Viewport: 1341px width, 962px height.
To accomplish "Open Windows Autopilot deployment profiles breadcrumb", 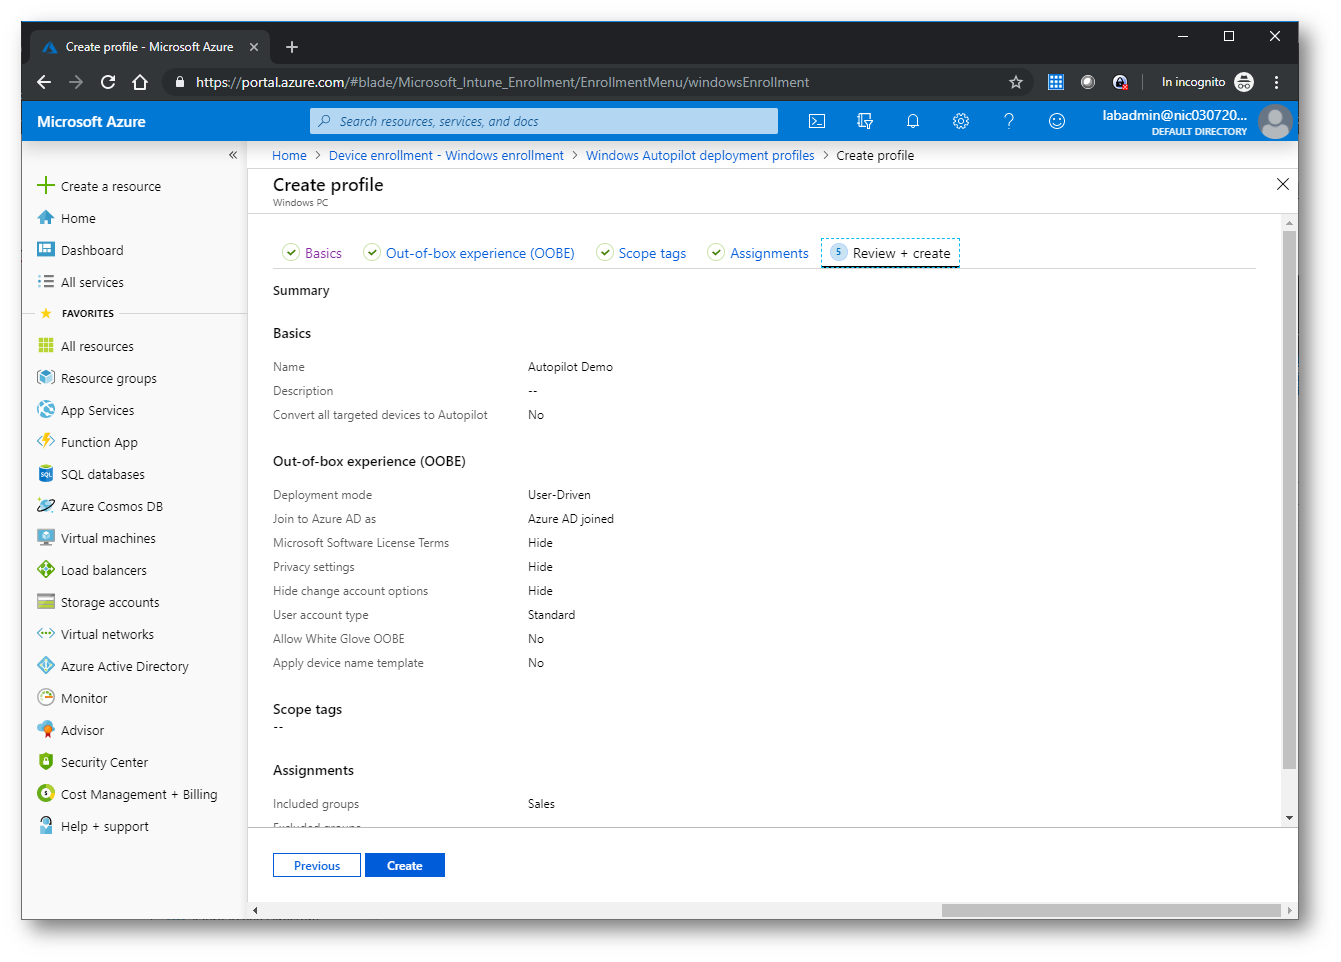I will click(x=700, y=155).
